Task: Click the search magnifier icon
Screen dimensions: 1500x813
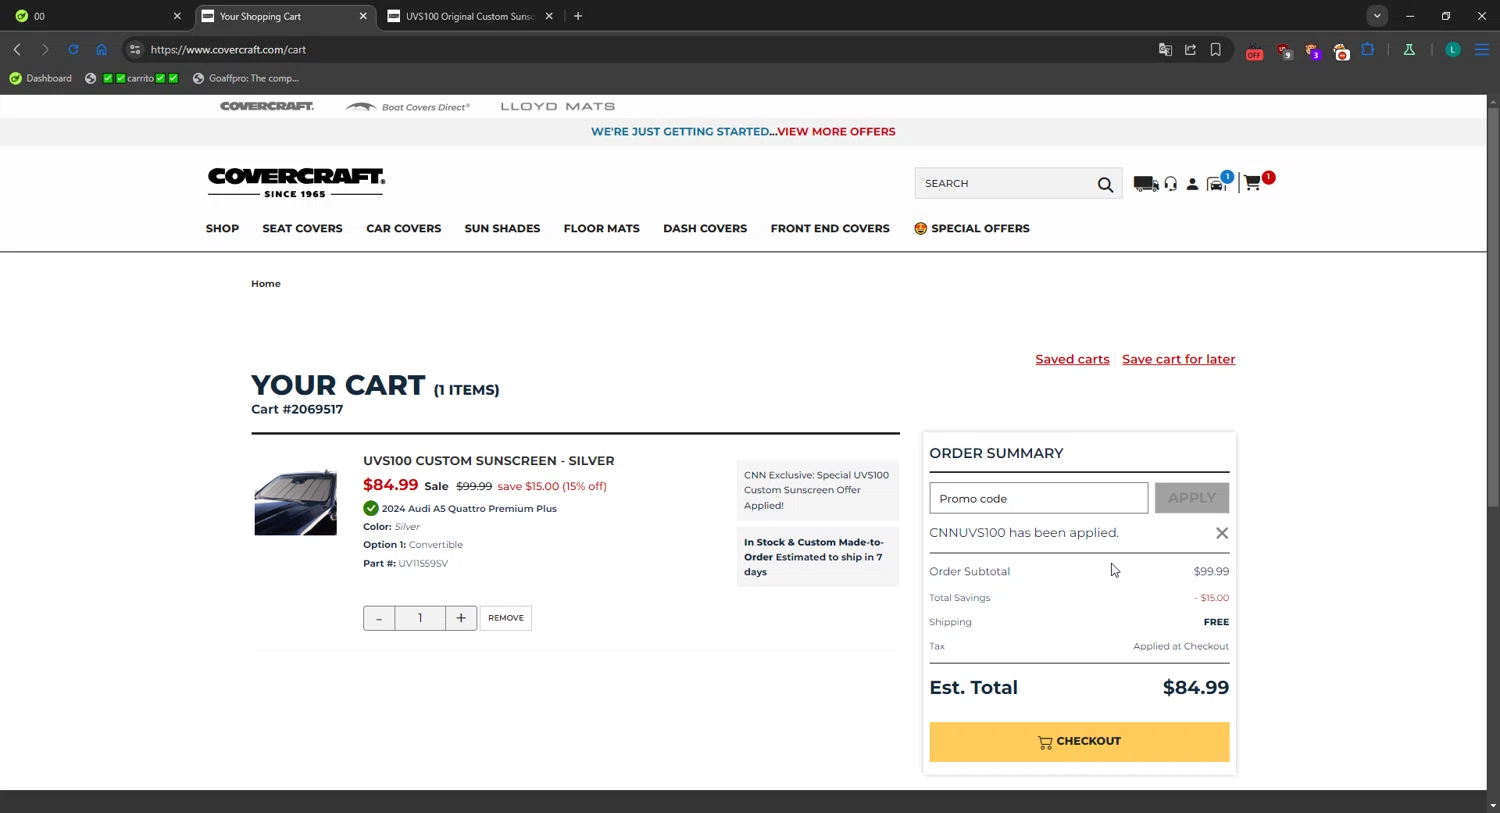Action: pyautogui.click(x=1105, y=184)
